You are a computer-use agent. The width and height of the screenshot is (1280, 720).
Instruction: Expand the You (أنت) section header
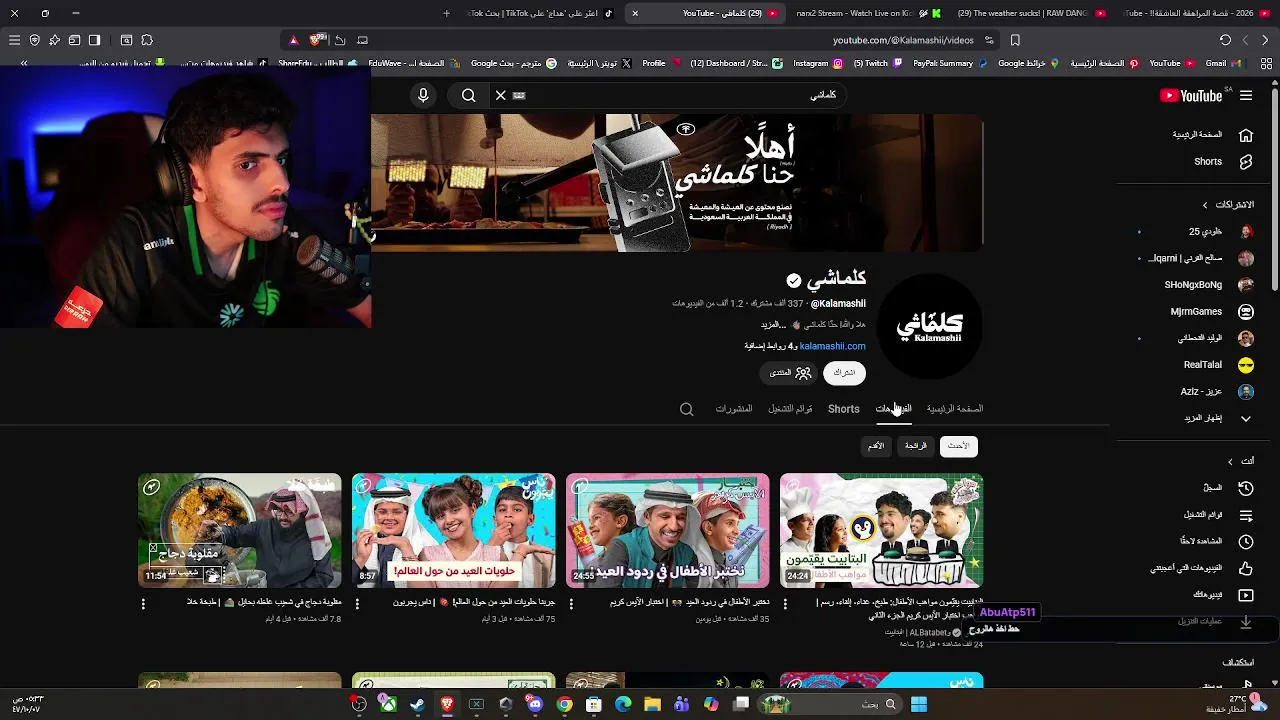coord(1241,461)
